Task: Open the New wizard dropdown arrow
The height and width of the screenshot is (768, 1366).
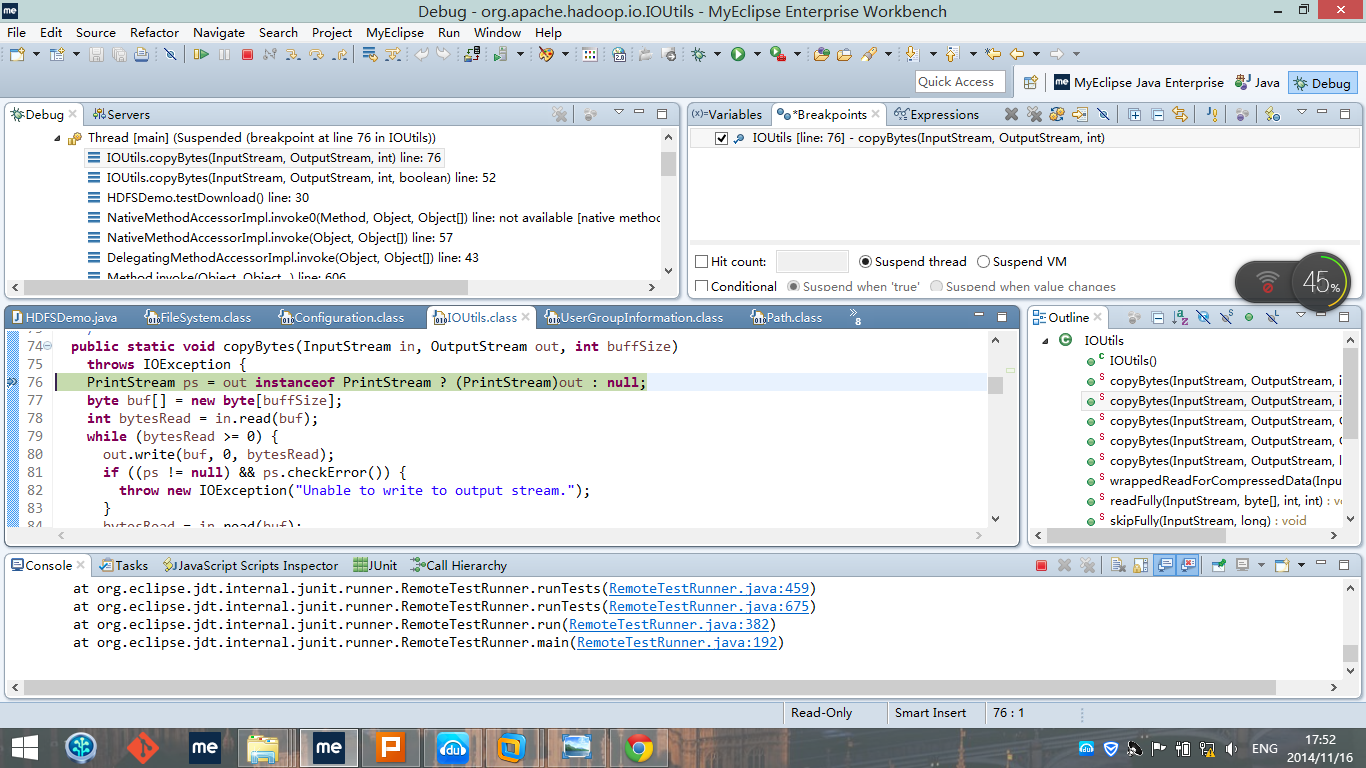Action: point(36,54)
